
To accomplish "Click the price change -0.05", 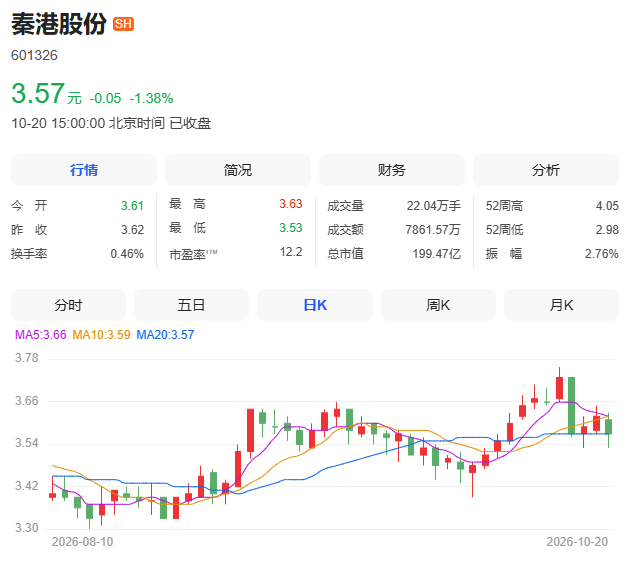I will tap(105, 98).
